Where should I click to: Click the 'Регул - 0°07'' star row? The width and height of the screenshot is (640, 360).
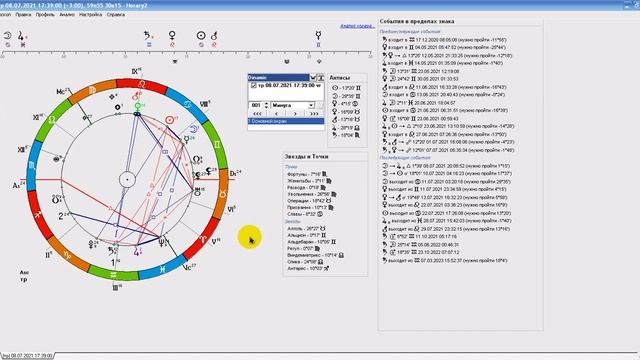point(304,248)
